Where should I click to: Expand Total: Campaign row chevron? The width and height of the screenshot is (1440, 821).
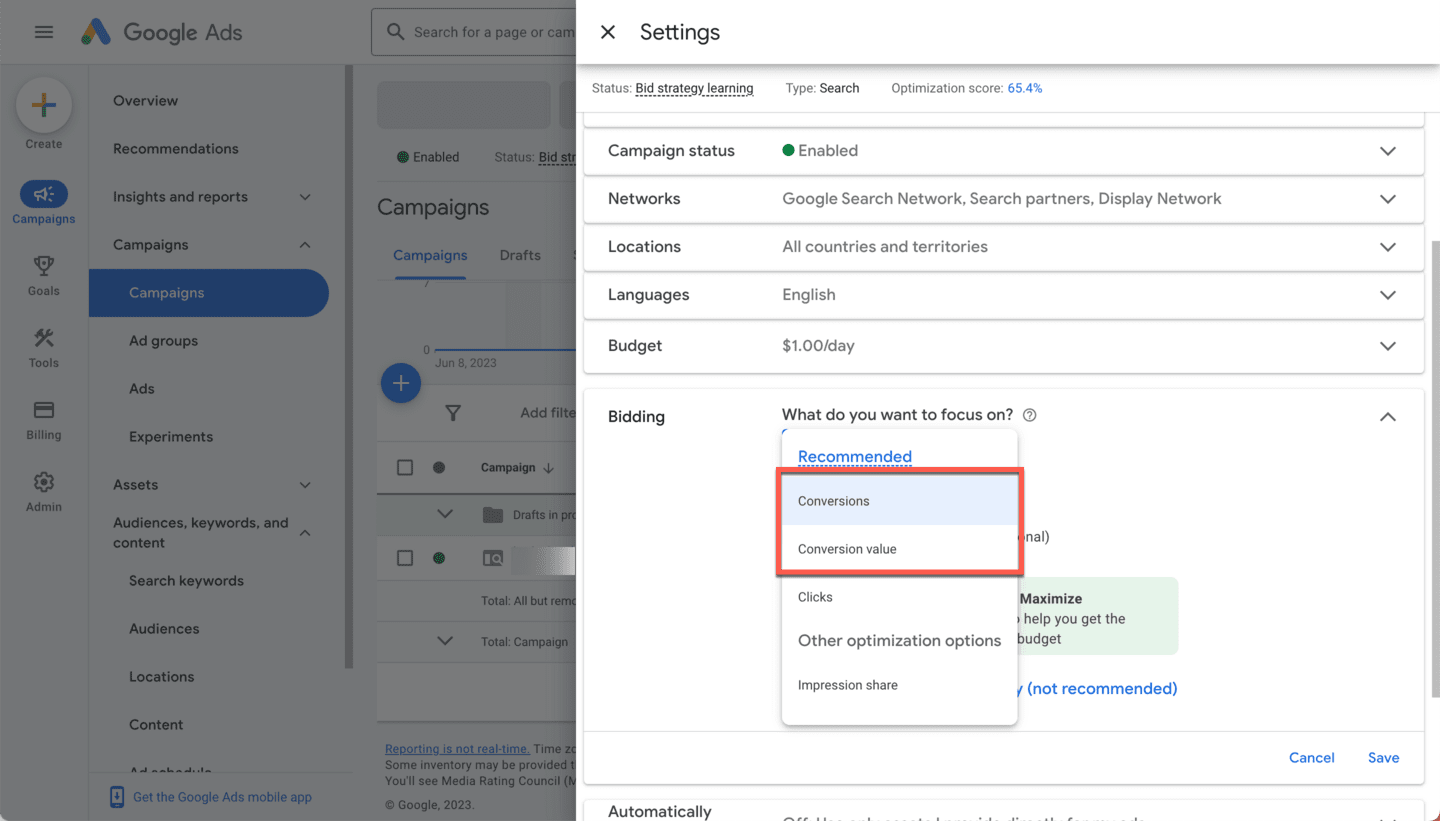click(445, 641)
